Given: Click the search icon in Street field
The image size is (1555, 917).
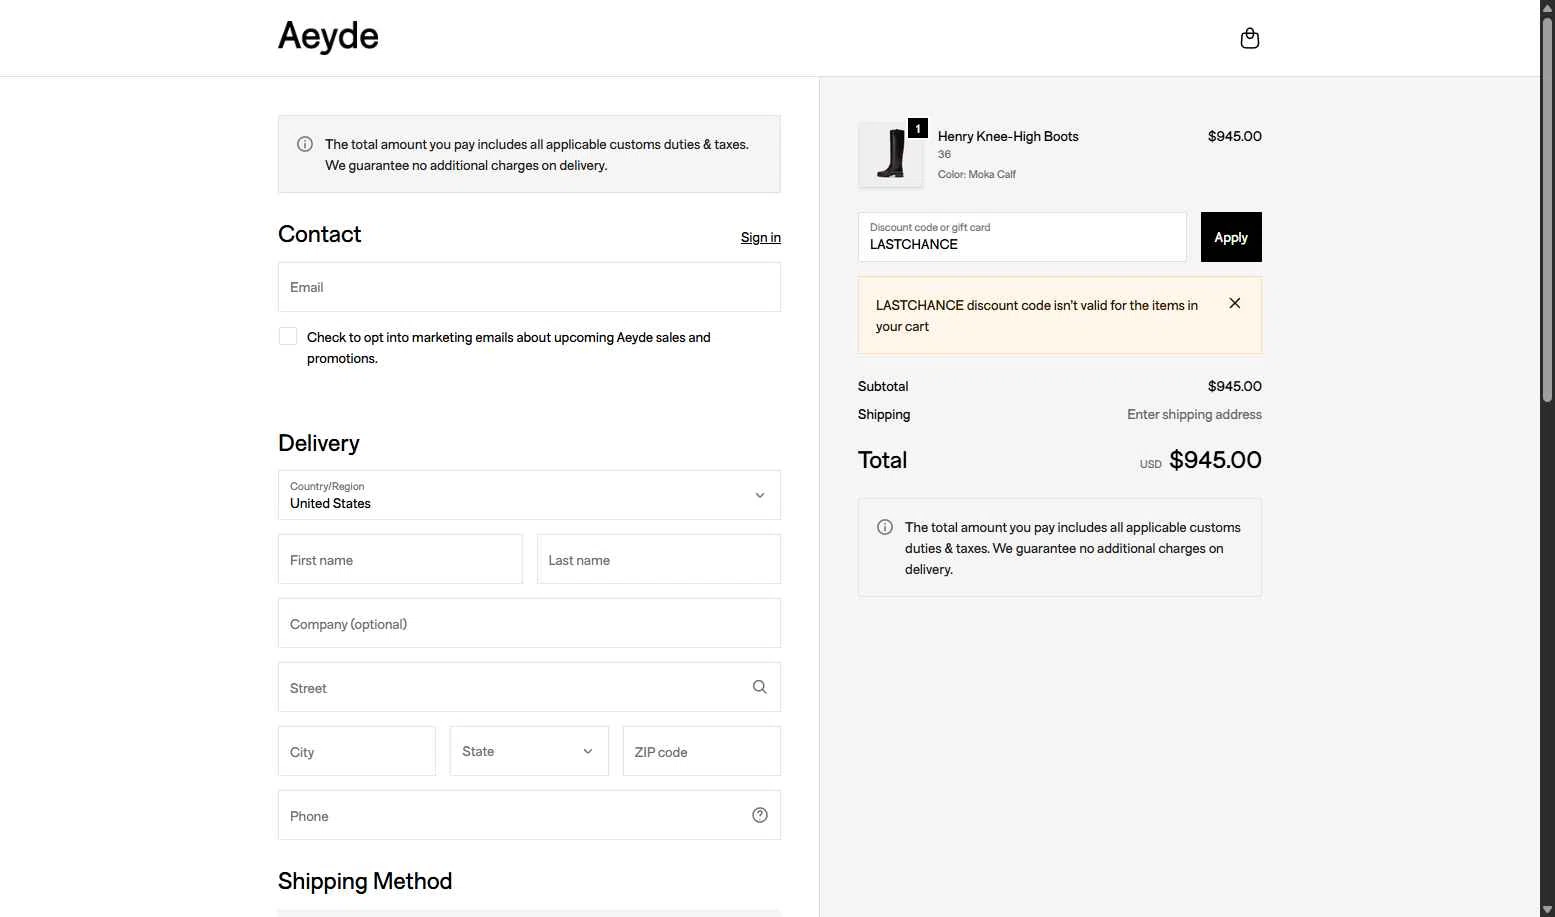Looking at the screenshot, I should pos(760,687).
